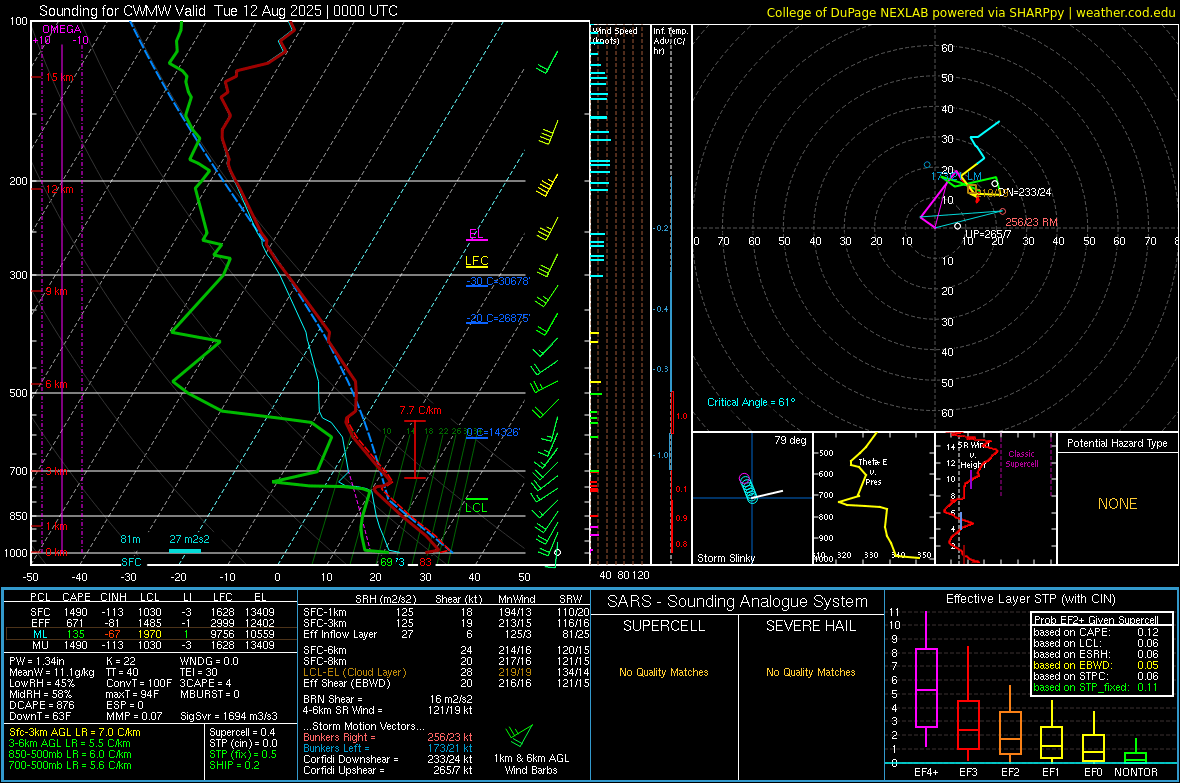This screenshot has width=1180, height=783.
Task: Click the Storm Slinky circles graphic
Action: click(x=748, y=489)
